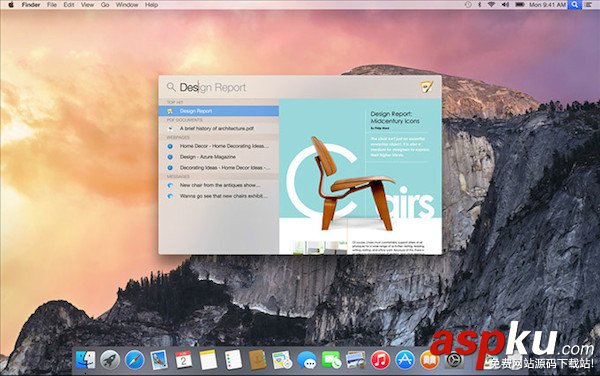Click the Bluetooth status icon
Viewport: 600px width, 376px height.
click(x=479, y=5)
